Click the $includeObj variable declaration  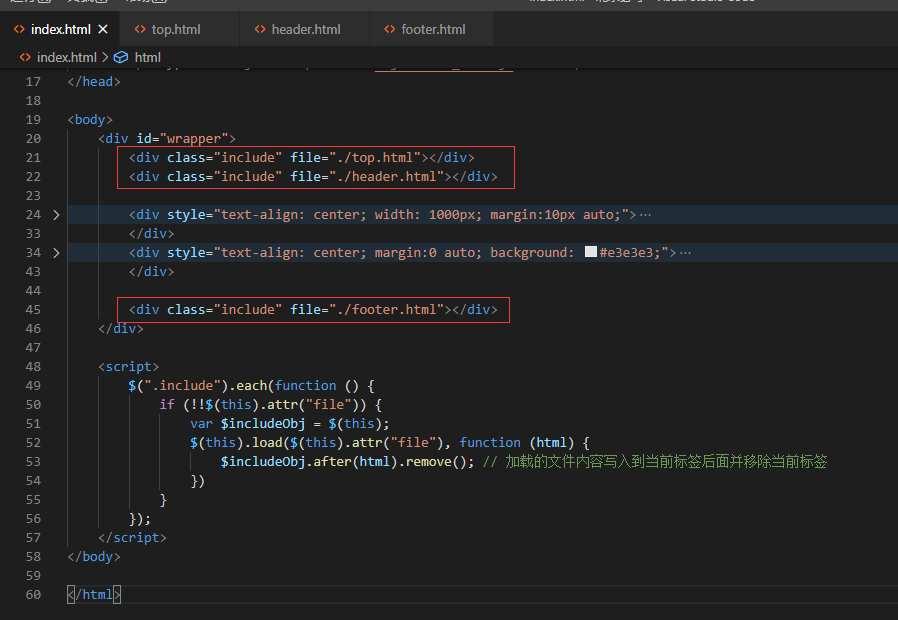coord(263,424)
